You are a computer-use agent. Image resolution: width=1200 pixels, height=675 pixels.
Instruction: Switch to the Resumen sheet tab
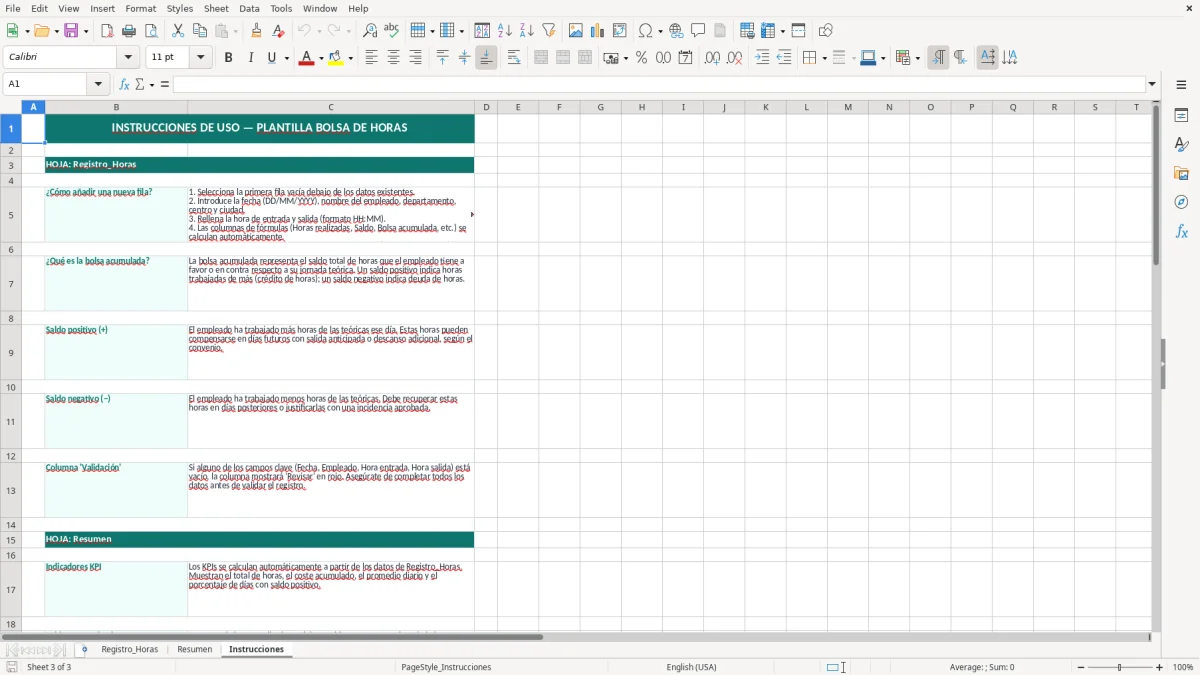tap(195, 649)
